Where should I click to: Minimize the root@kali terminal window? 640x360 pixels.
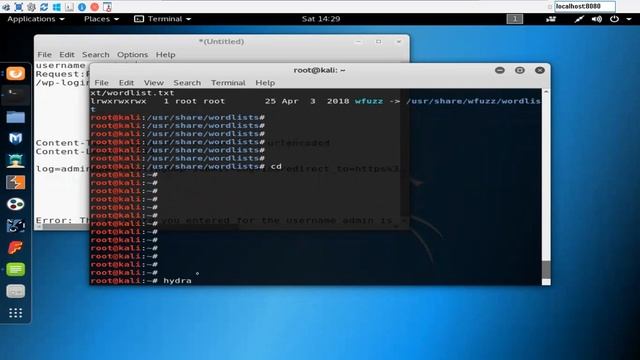coord(500,70)
